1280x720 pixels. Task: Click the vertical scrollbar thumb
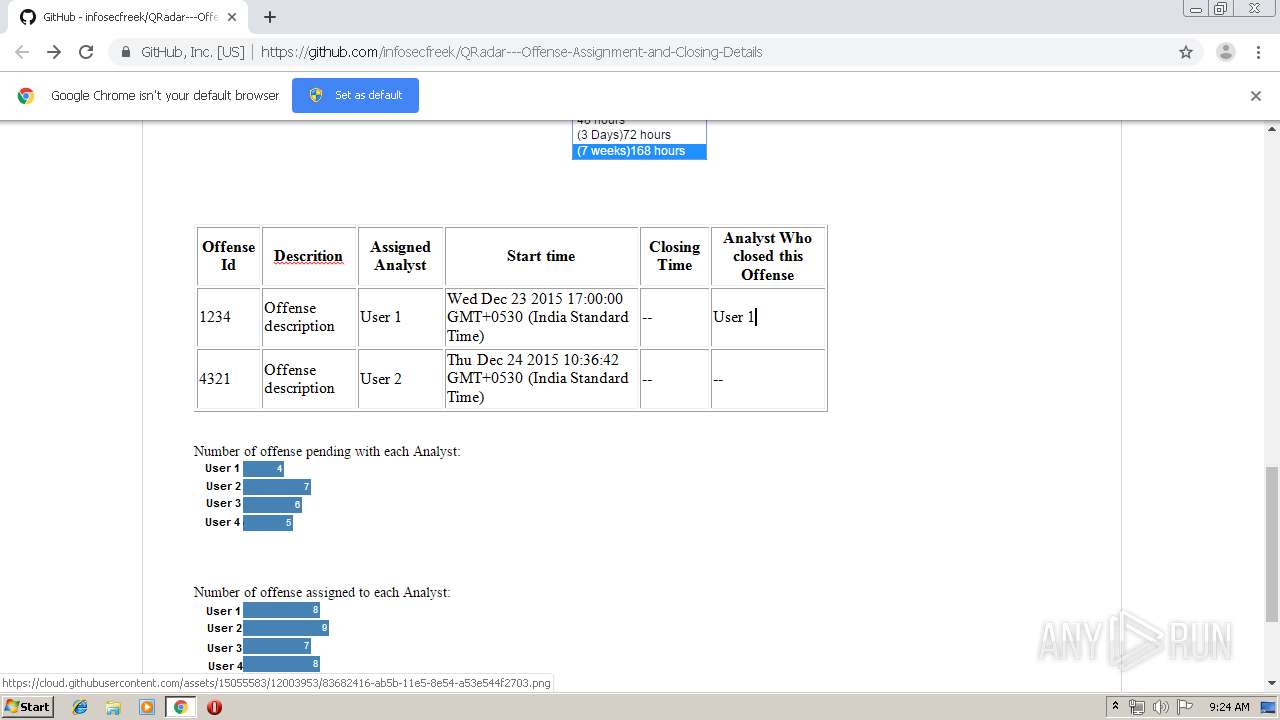coord(1272,543)
